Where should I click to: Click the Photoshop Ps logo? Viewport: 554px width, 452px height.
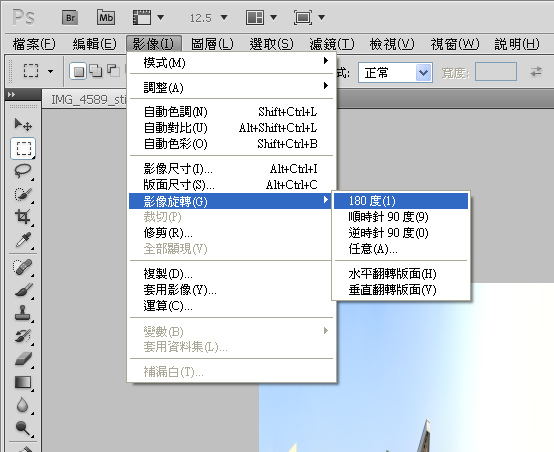(24, 17)
